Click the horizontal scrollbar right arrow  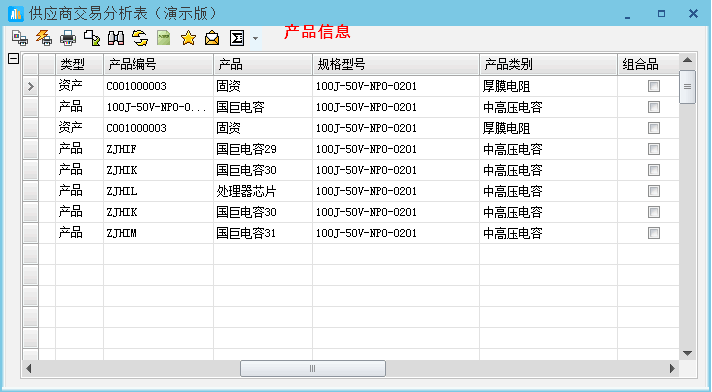[x=672, y=368]
